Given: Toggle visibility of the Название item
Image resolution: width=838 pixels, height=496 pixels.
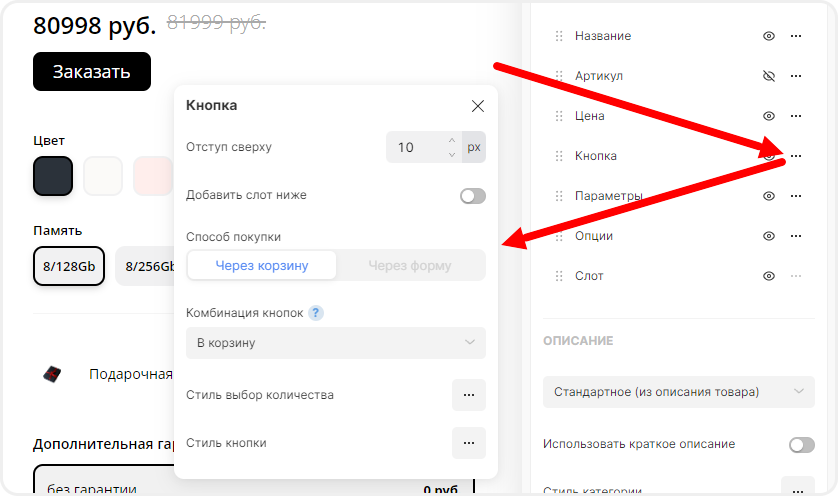Looking at the screenshot, I should coord(769,36).
